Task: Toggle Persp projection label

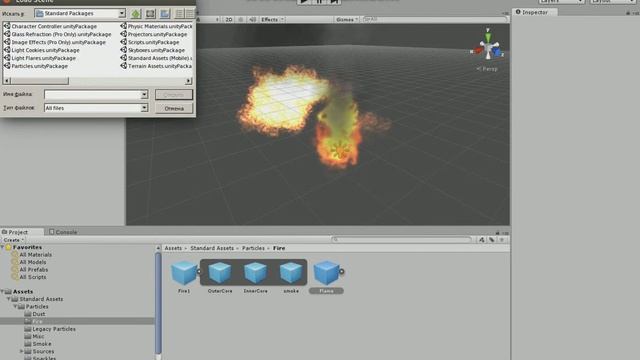Action: coord(487,69)
